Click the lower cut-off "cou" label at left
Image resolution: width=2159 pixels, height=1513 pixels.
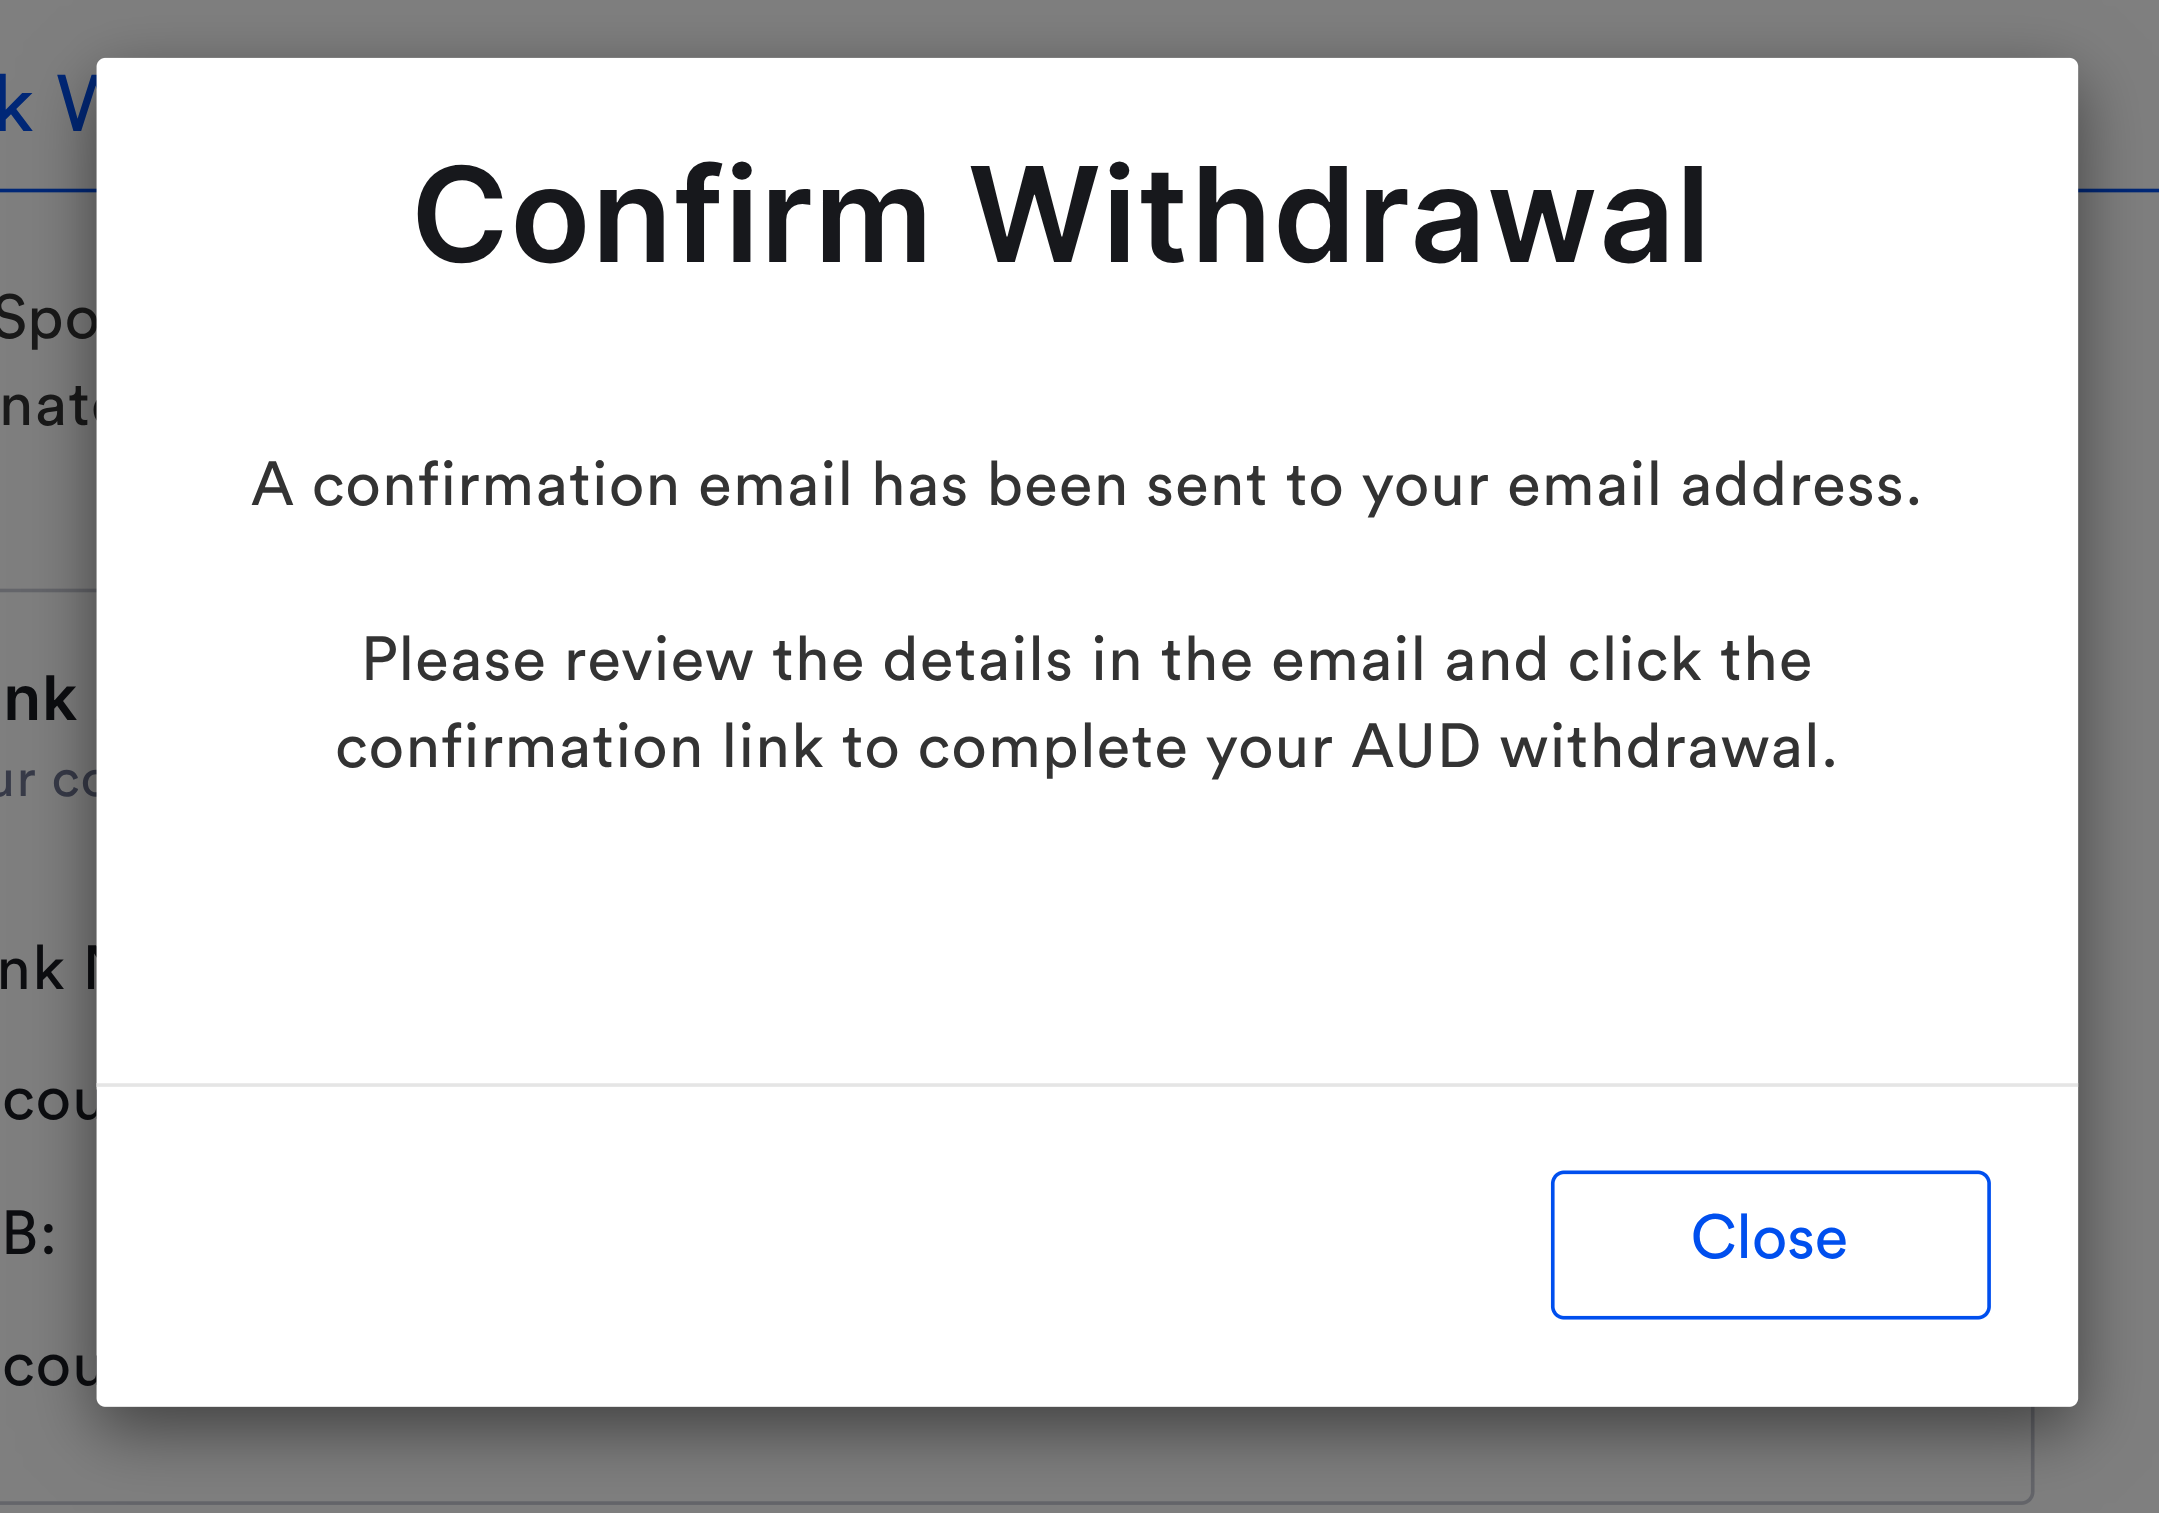pos(48,1368)
